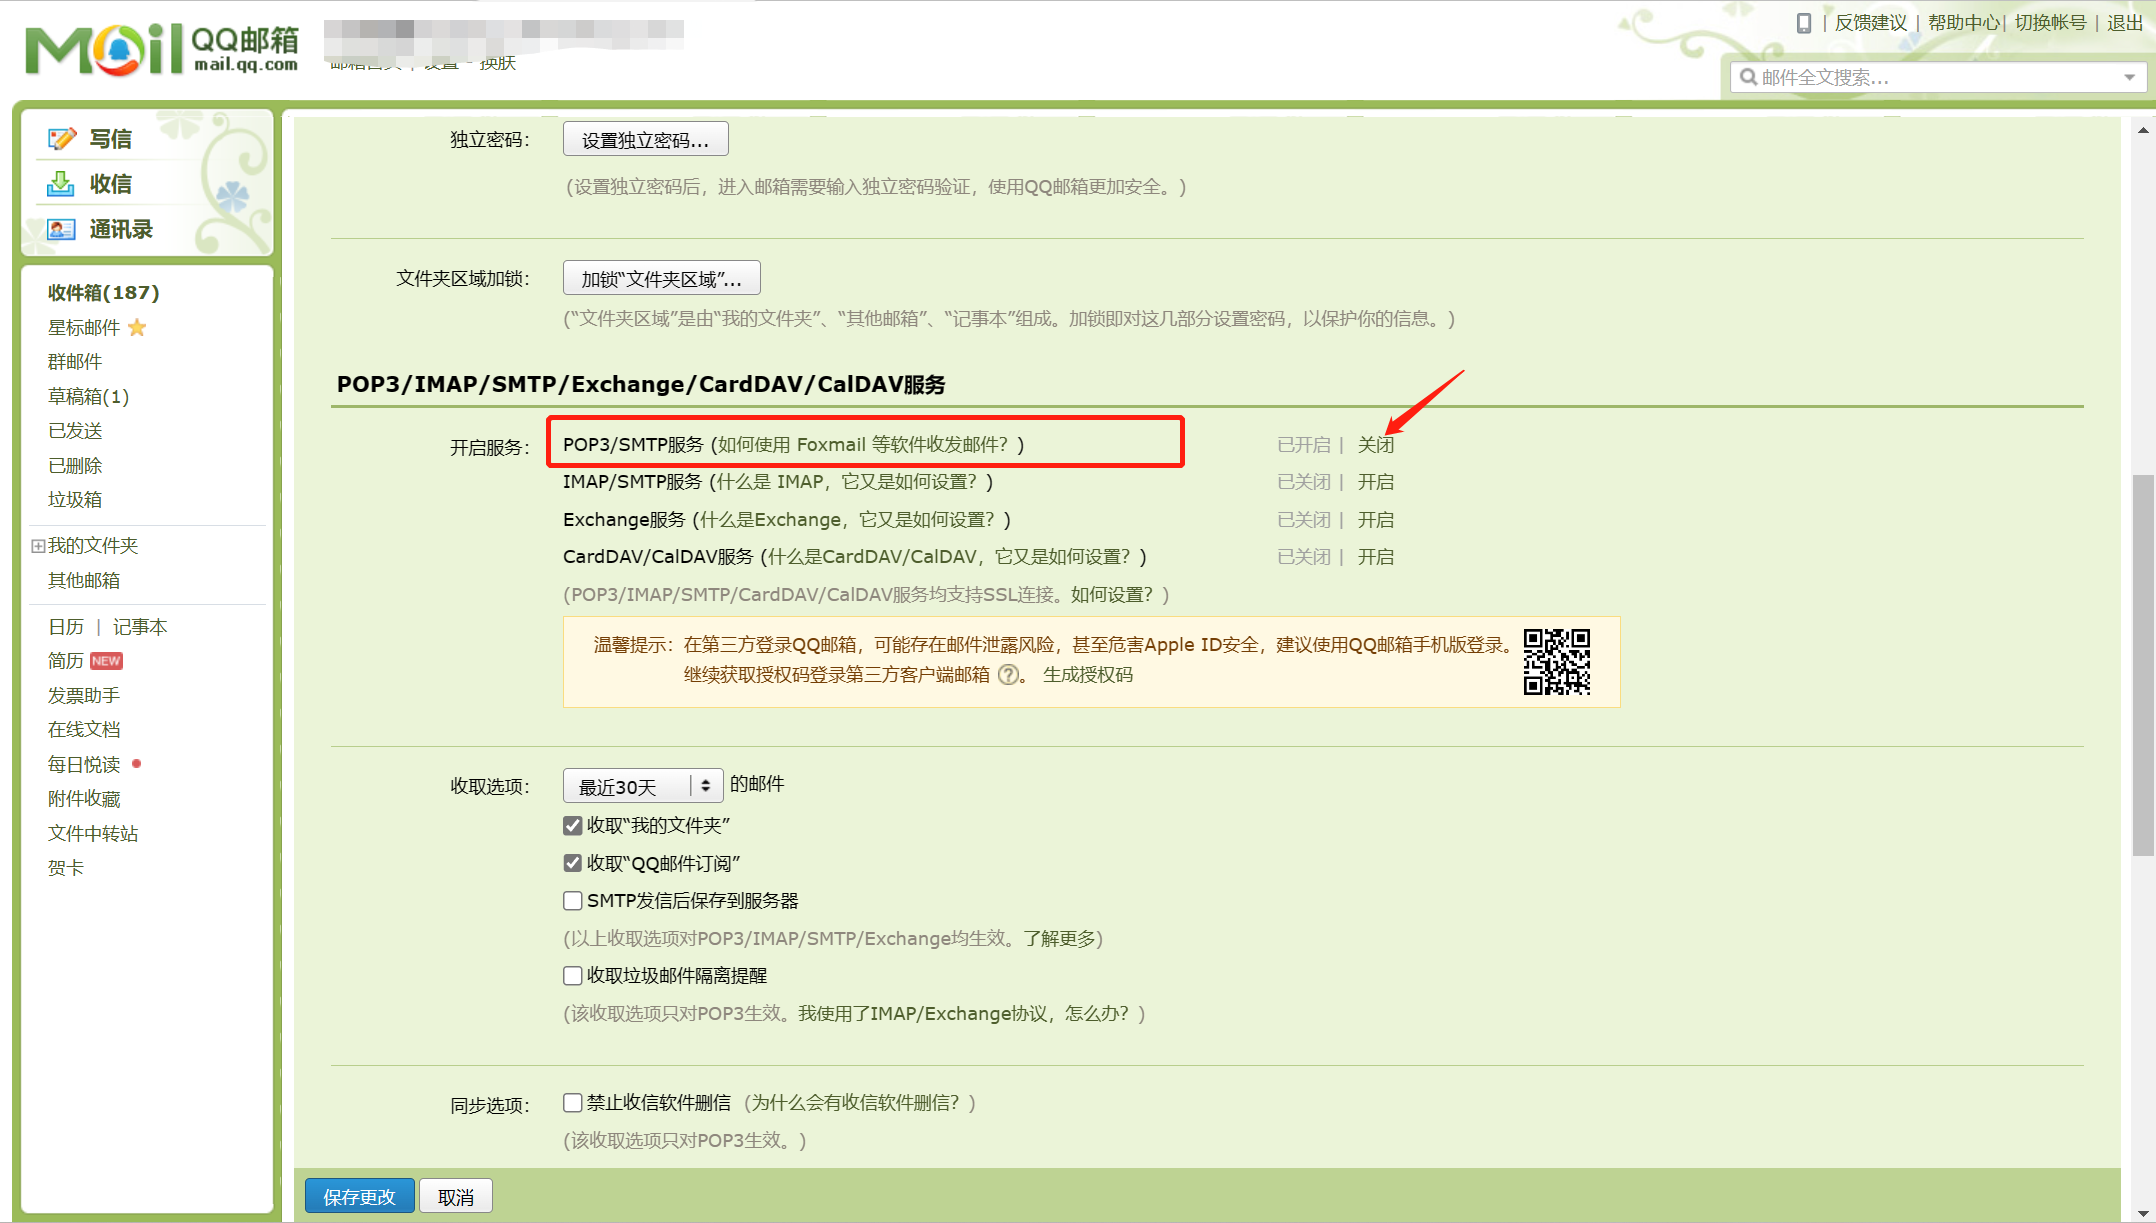The height and width of the screenshot is (1223, 2156).
Task: Click the 保存更改 button
Action: 359,1195
